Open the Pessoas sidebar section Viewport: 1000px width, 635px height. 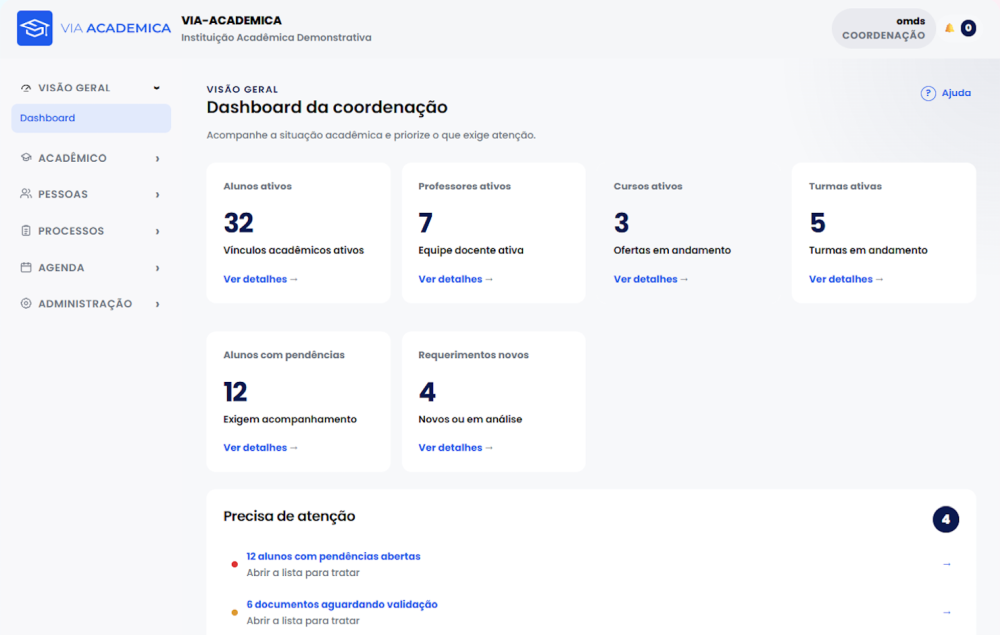[x=91, y=194]
